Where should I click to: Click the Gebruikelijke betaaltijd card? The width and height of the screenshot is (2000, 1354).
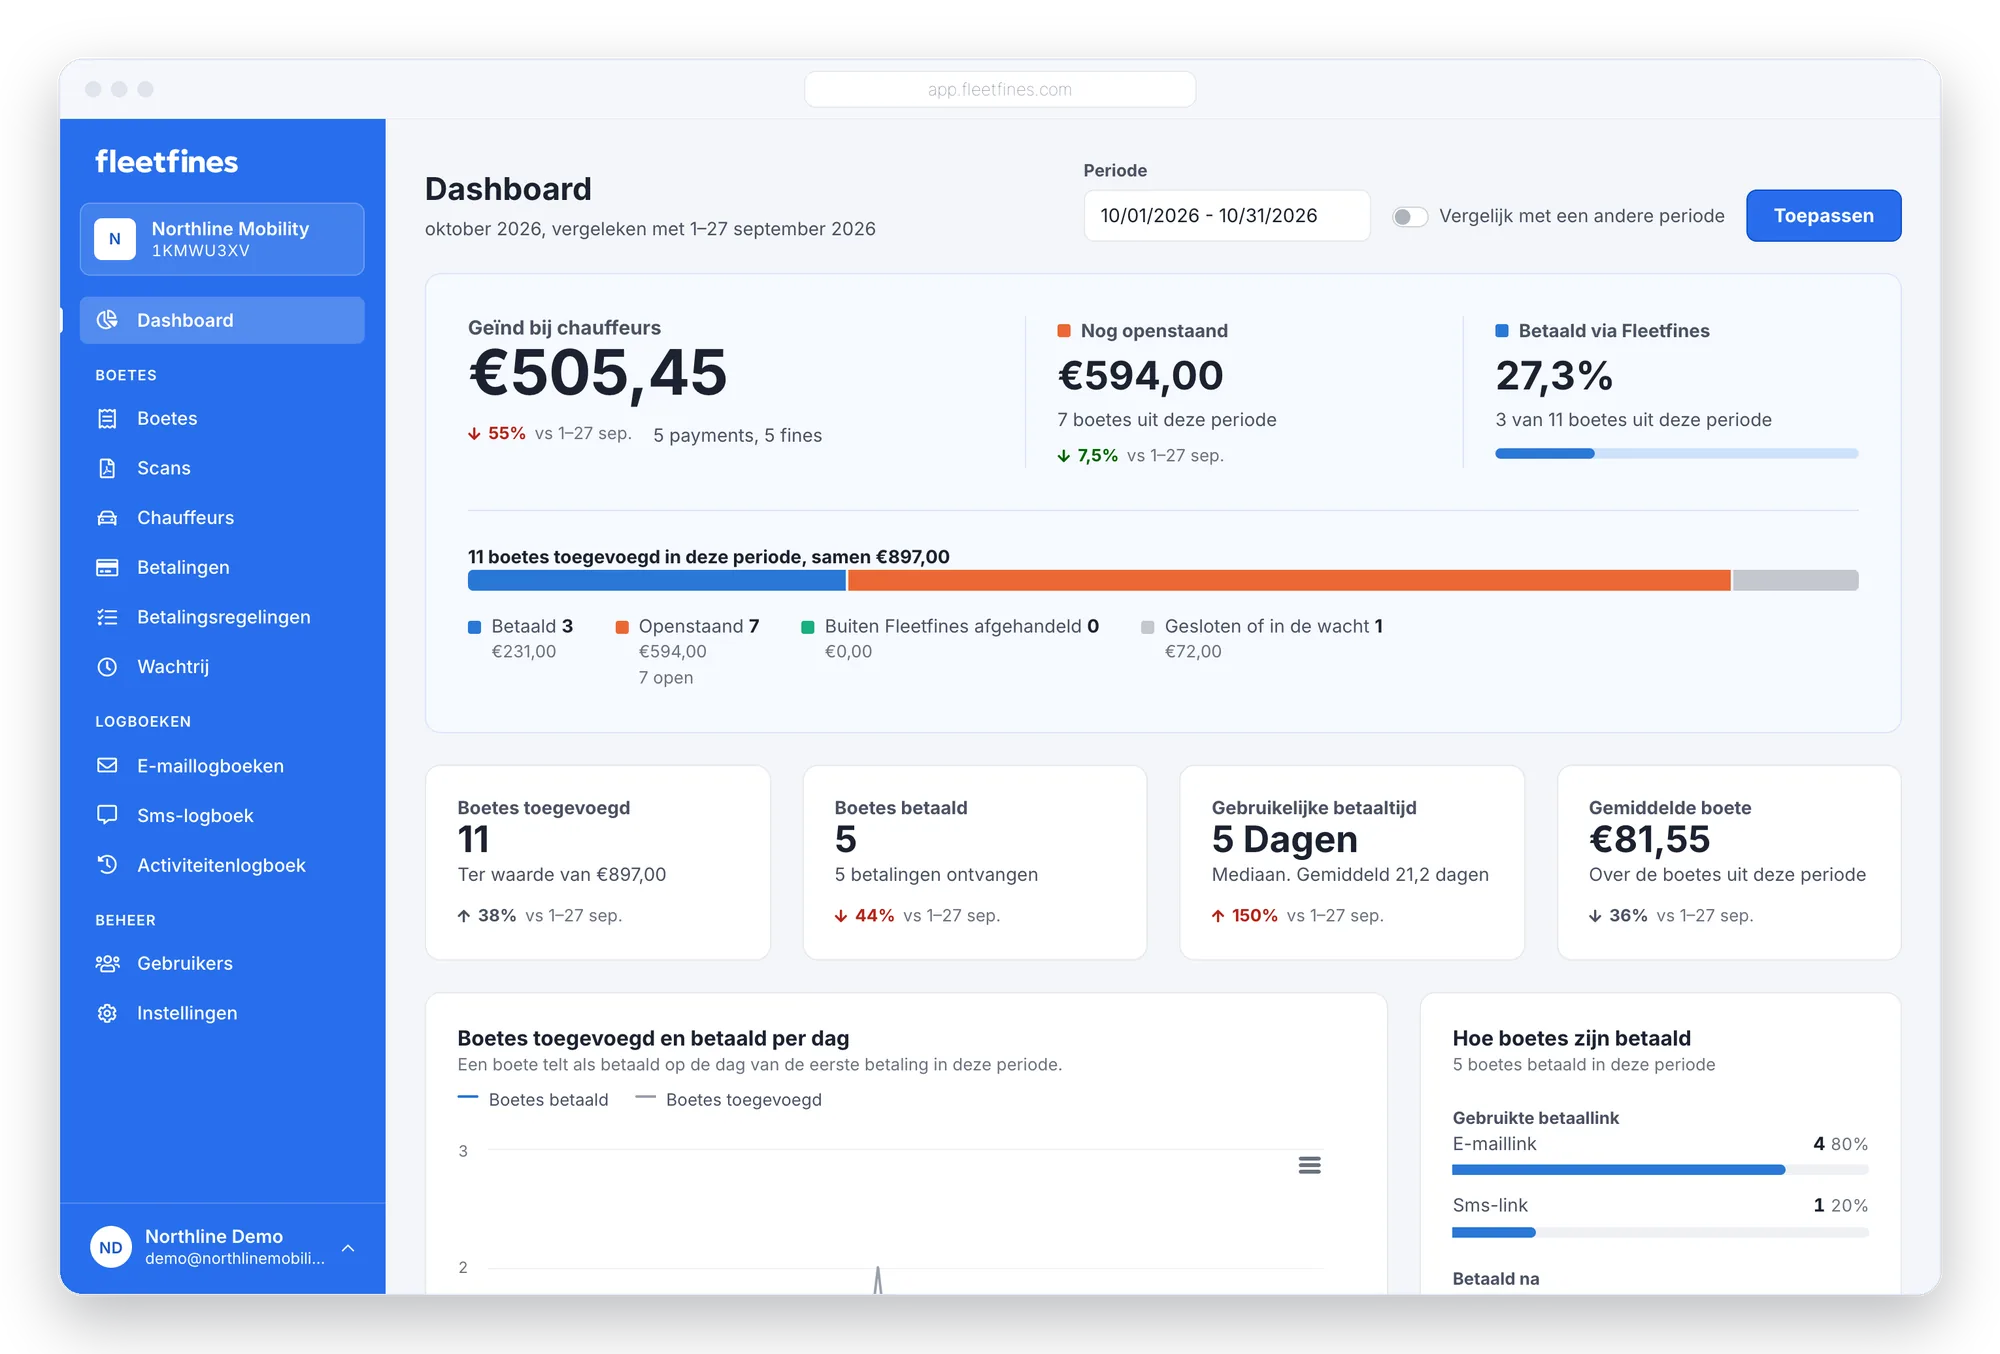(1351, 862)
